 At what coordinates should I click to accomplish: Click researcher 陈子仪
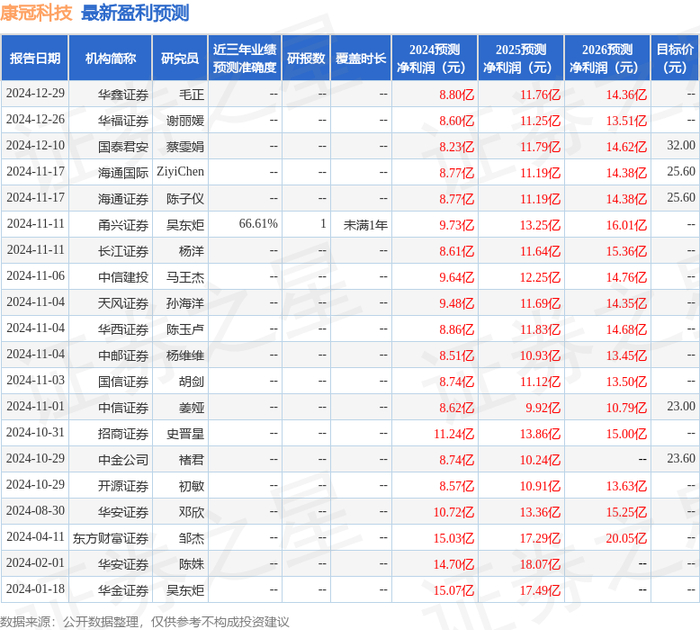pos(185,199)
